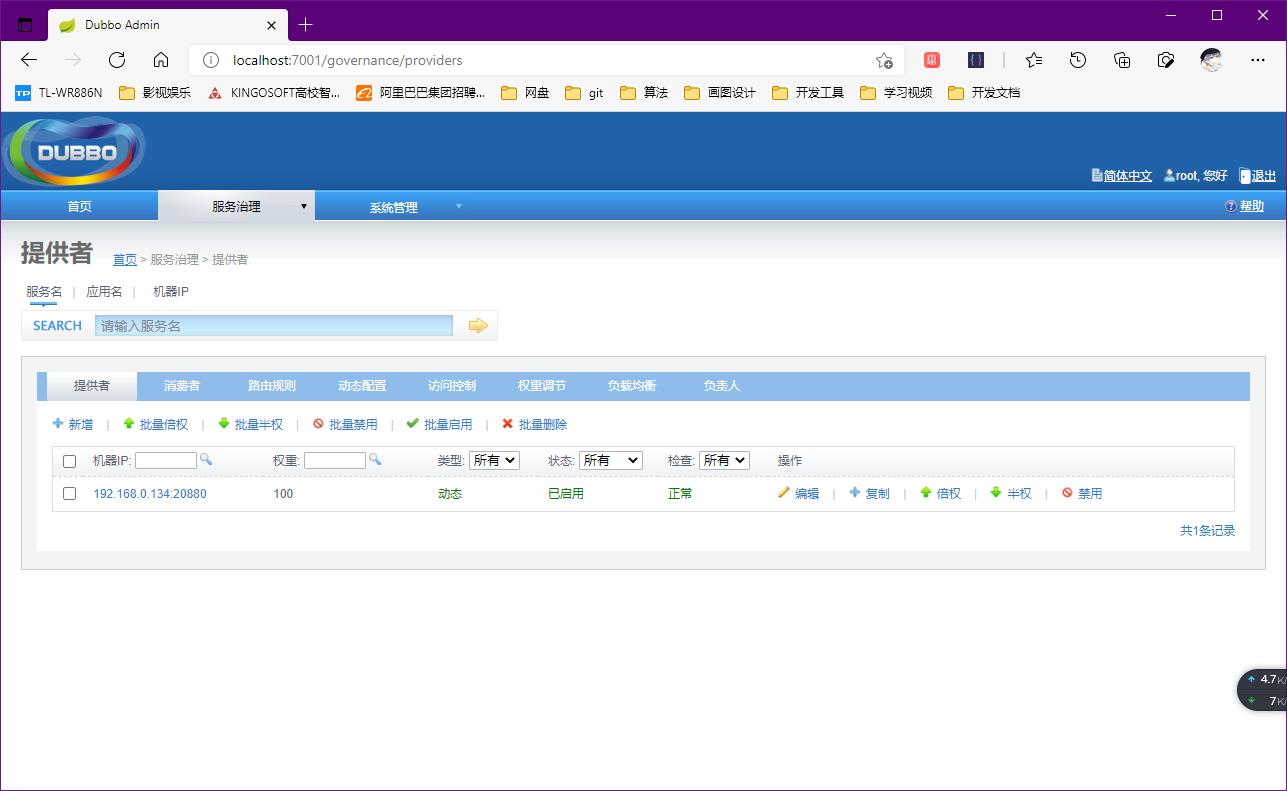The height and width of the screenshot is (791, 1287).
Task: Add page to favorites star icon
Action: 884,60
